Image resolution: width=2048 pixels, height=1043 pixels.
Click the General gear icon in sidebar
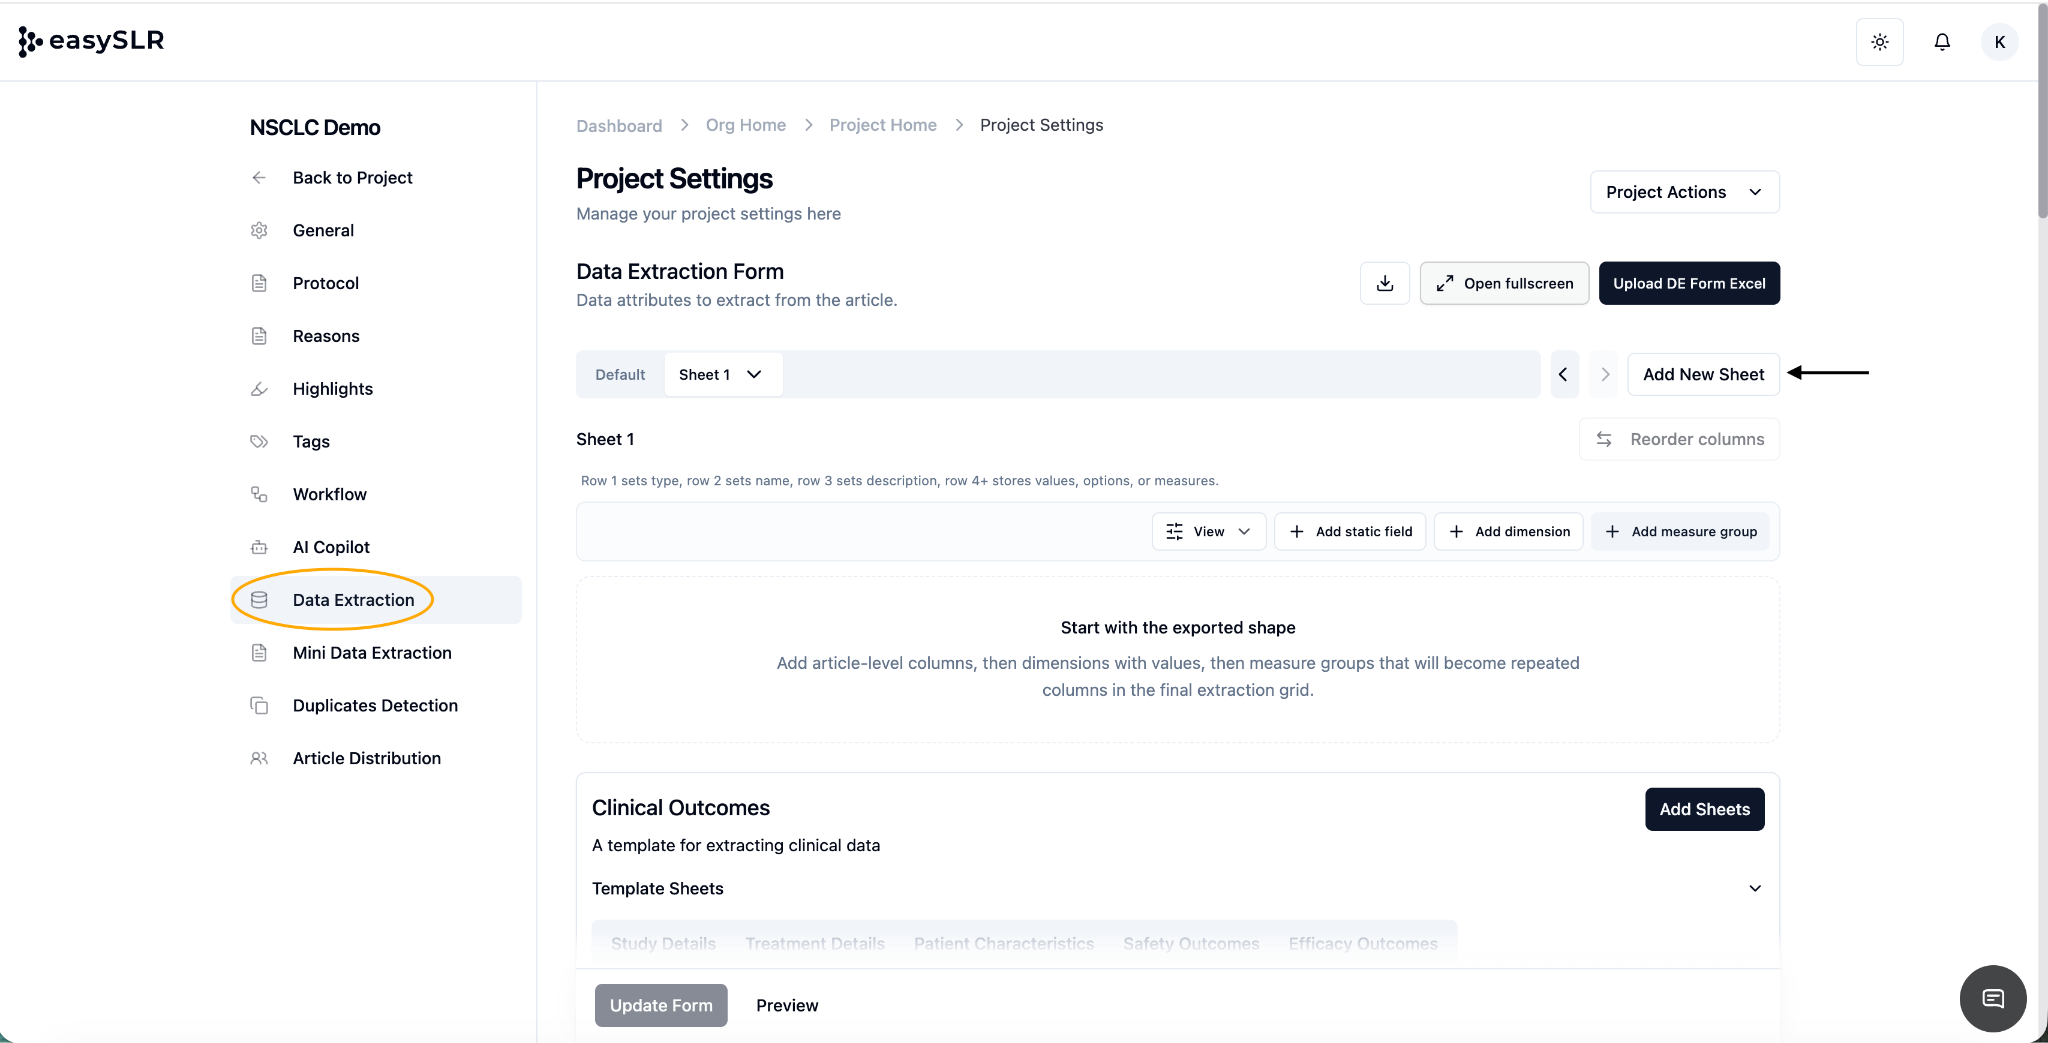coord(259,231)
